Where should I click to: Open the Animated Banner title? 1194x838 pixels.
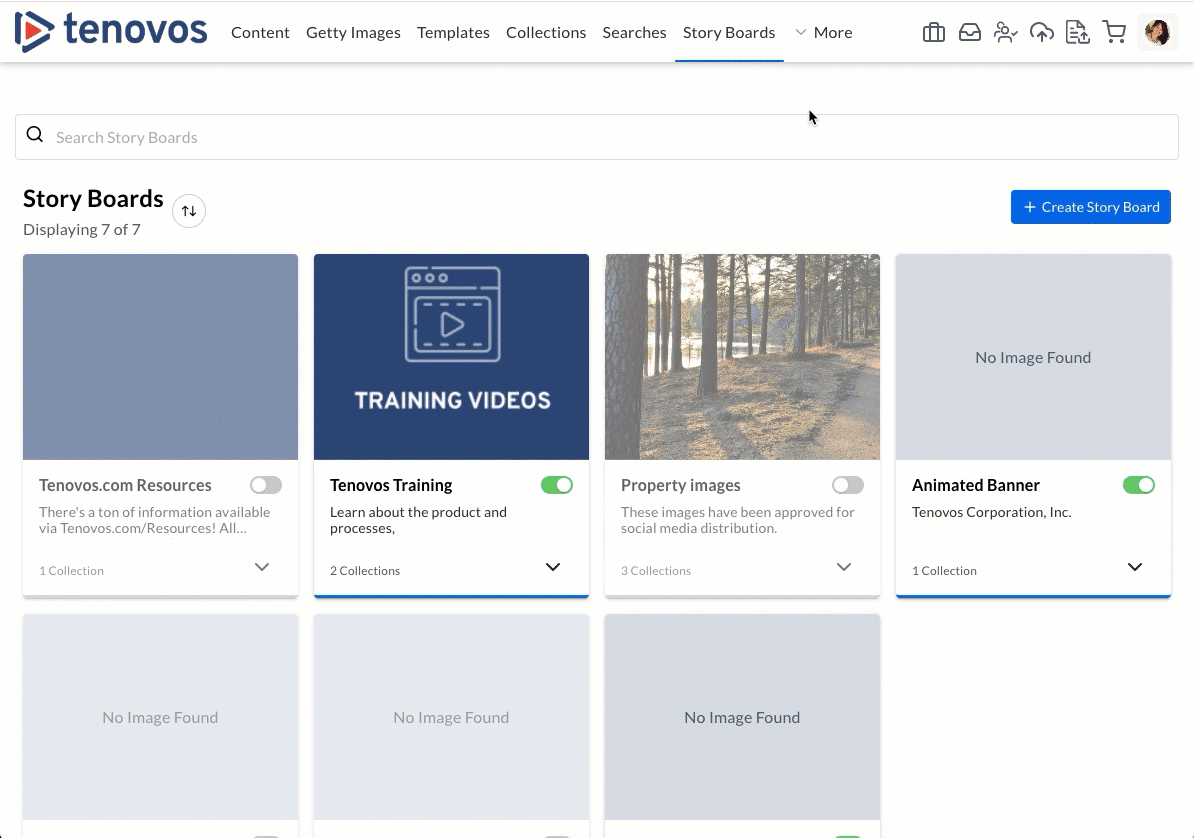coord(975,485)
